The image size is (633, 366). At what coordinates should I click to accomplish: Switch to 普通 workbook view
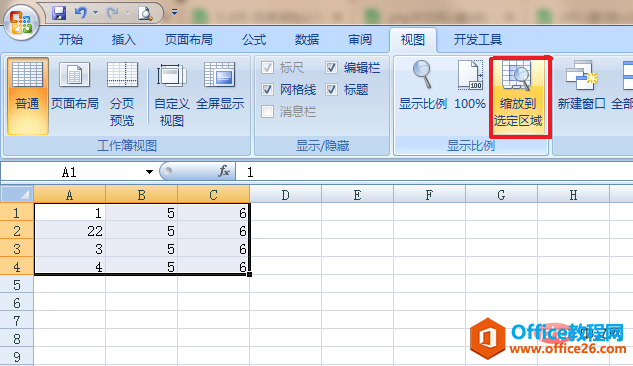click(27, 96)
